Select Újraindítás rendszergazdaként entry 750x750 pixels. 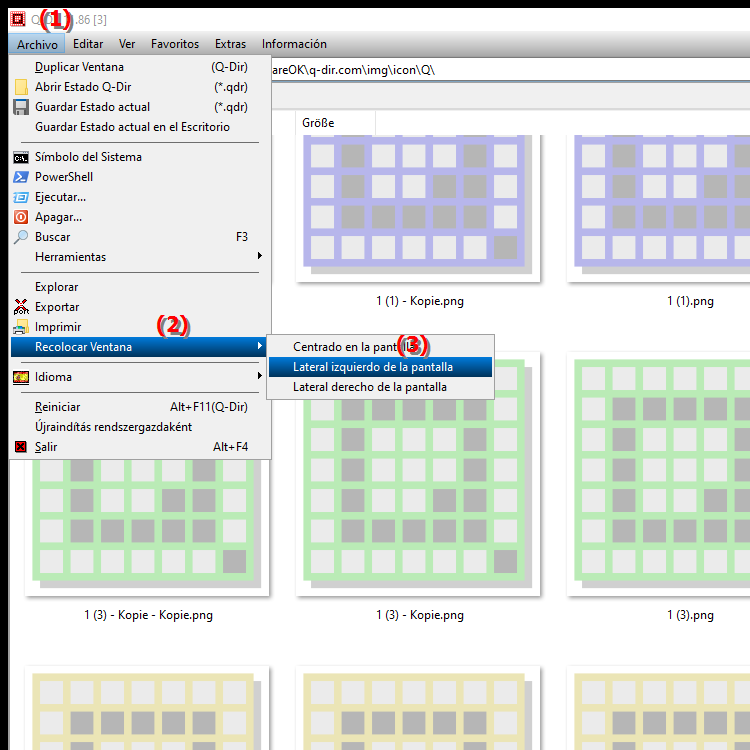(141, 427)
